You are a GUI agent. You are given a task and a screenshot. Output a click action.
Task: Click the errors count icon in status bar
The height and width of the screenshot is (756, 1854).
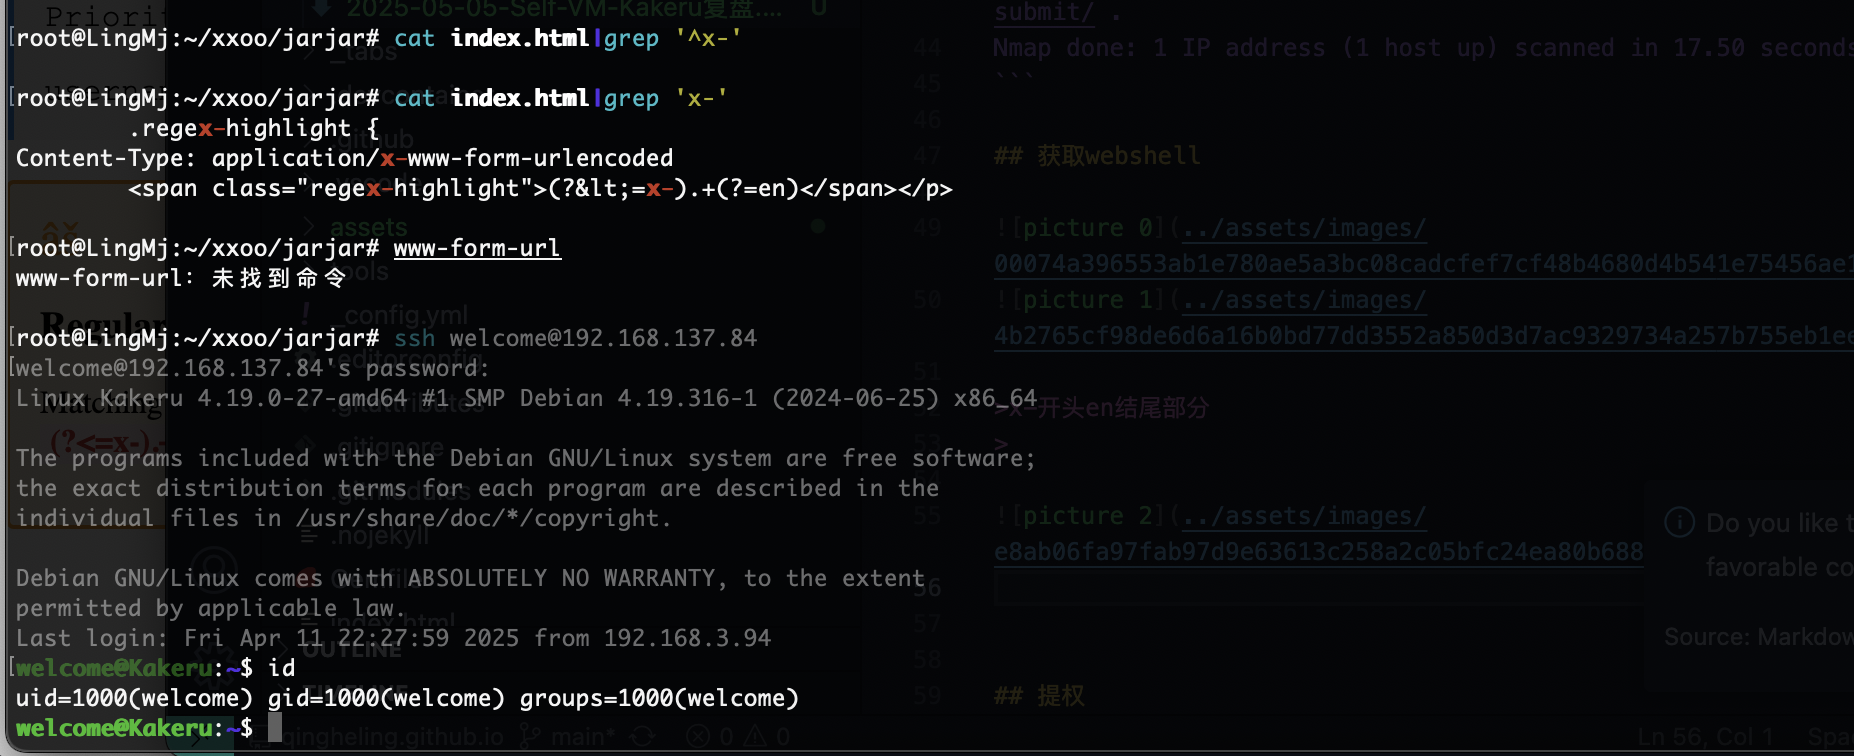pyautogui.click(x=698, y=738)
